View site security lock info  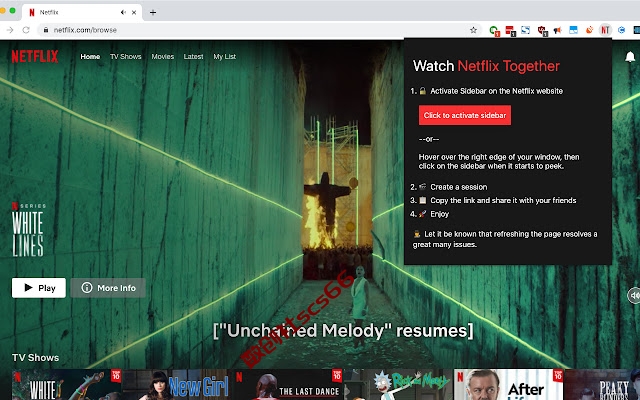(46, 30)
